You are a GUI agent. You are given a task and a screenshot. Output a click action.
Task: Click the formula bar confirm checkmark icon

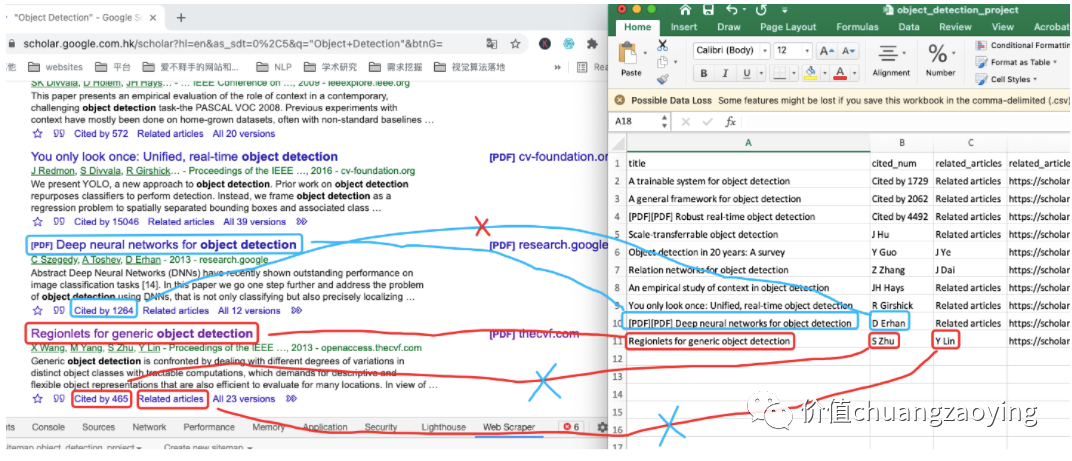click(708, 122)
